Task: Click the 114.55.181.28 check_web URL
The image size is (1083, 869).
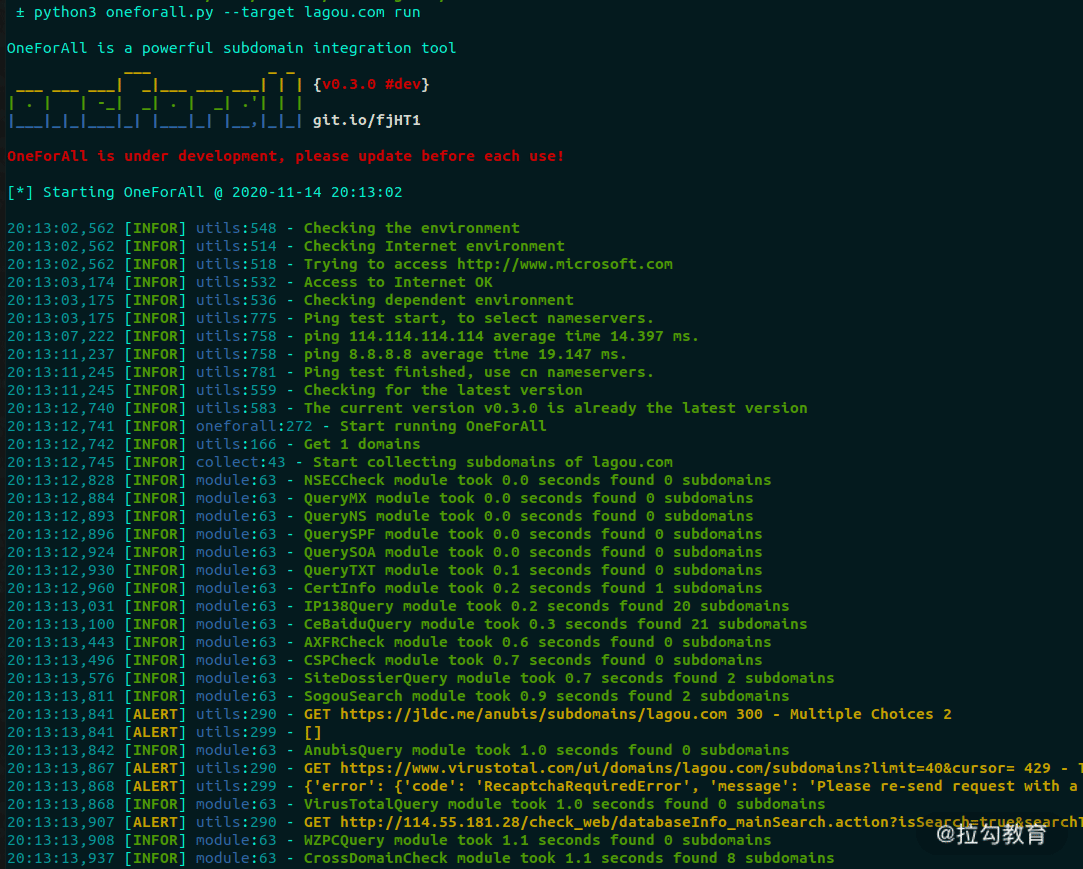Action: [x=711, y=822]
